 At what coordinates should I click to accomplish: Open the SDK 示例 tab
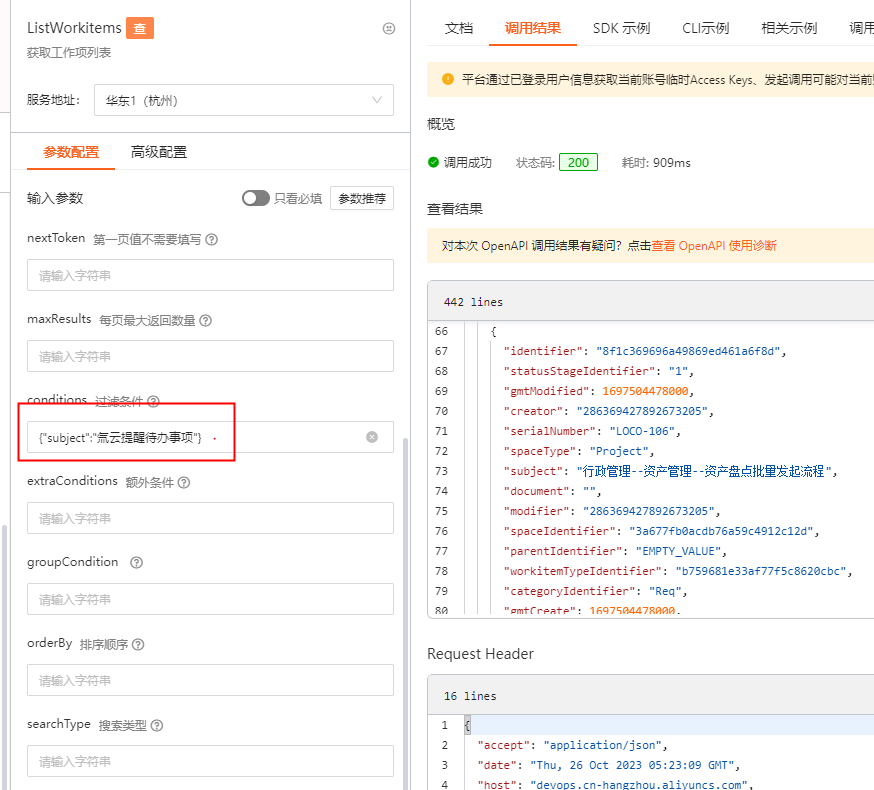pyautogui.click(x=621, y=28)
